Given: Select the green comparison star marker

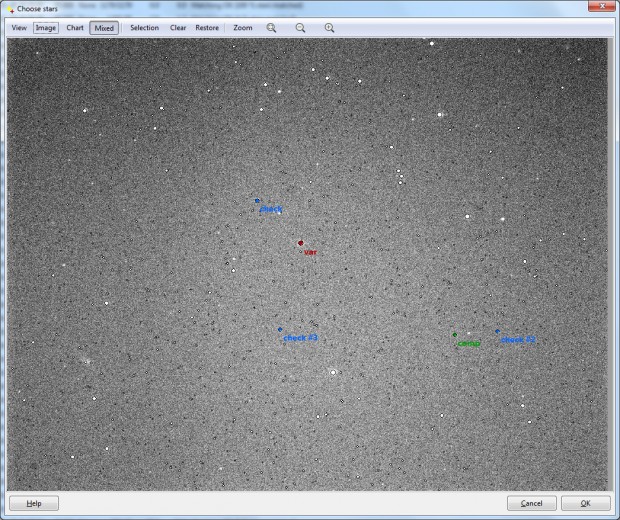Looking at the screenshot, I should (x=455, y=335).
